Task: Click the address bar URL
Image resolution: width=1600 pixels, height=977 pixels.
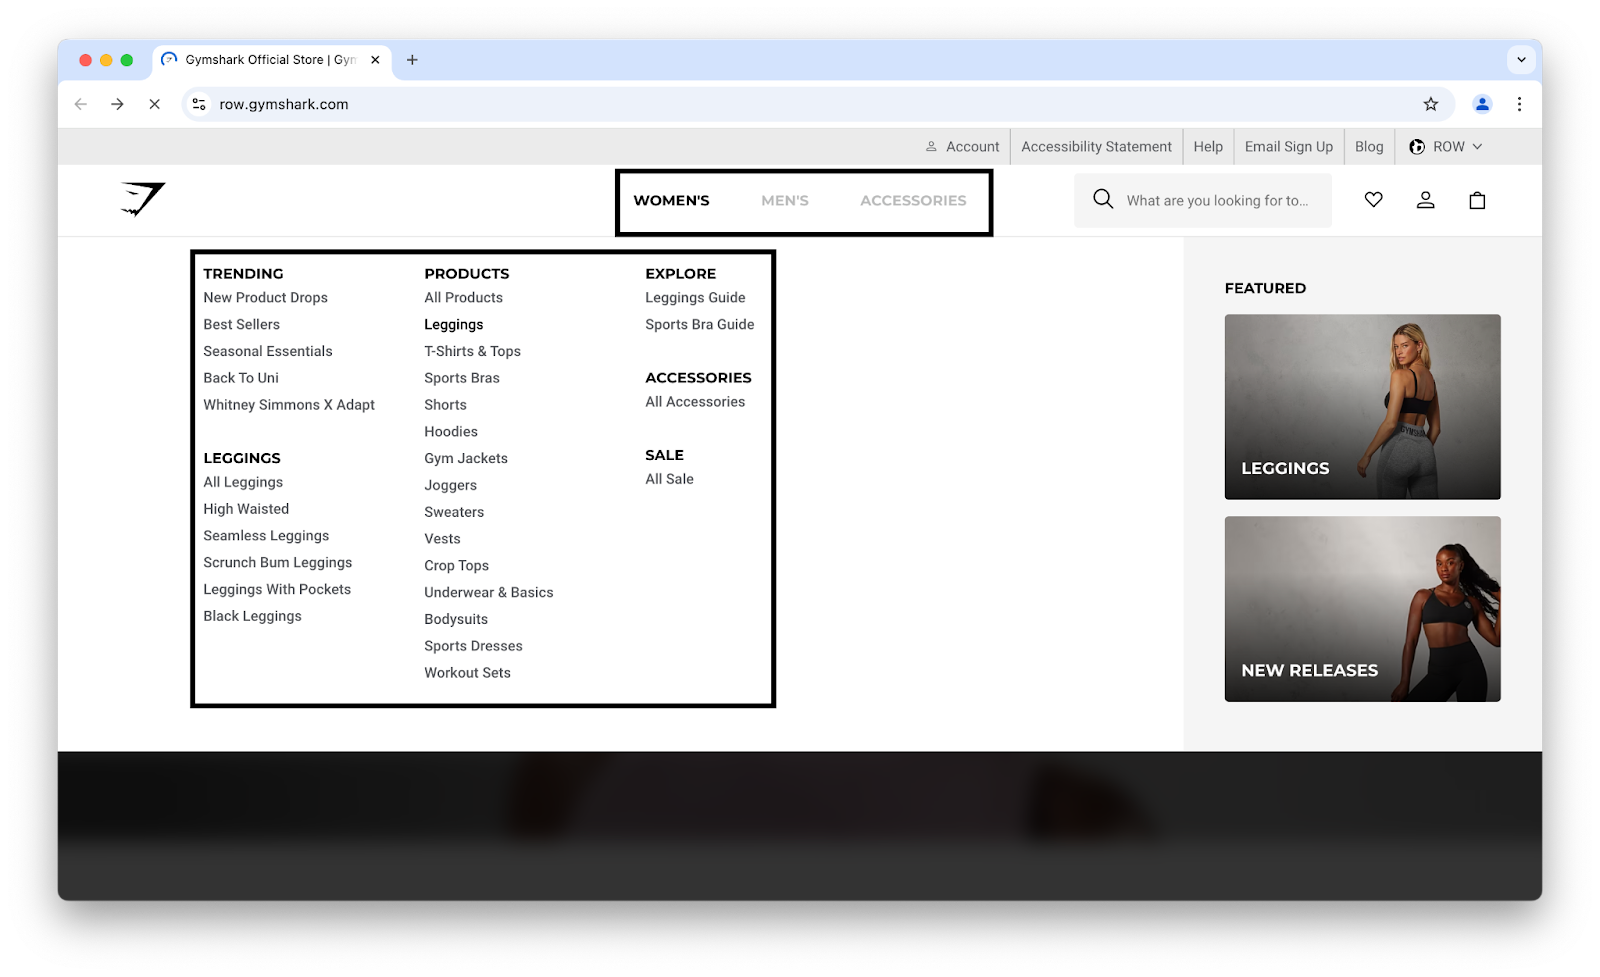Action: click(284, 104)
